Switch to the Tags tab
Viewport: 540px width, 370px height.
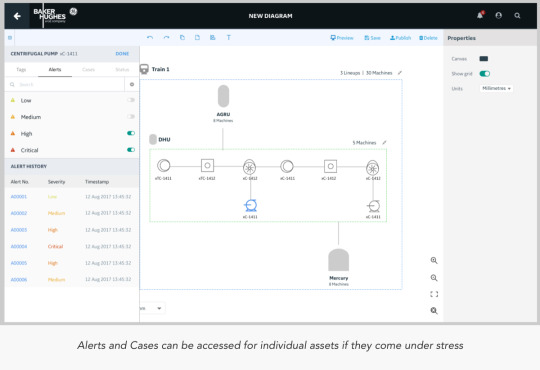pyautogui.click(x=21, y=70)
